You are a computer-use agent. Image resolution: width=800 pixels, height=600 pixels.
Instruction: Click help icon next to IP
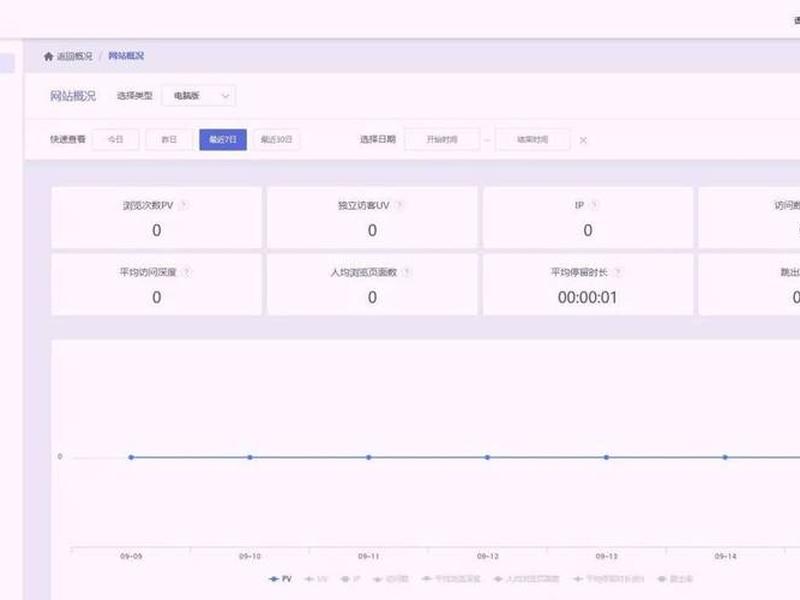coord(594,205)
